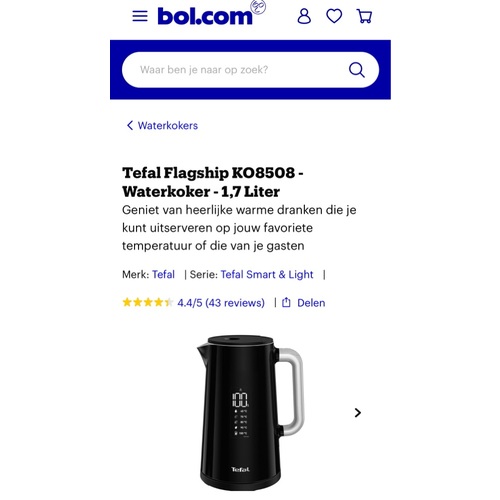Click the Tefal Flagship KO8508 product title
Image resolution: width=500 pixels, height=500 pixels.
point(213,182)
